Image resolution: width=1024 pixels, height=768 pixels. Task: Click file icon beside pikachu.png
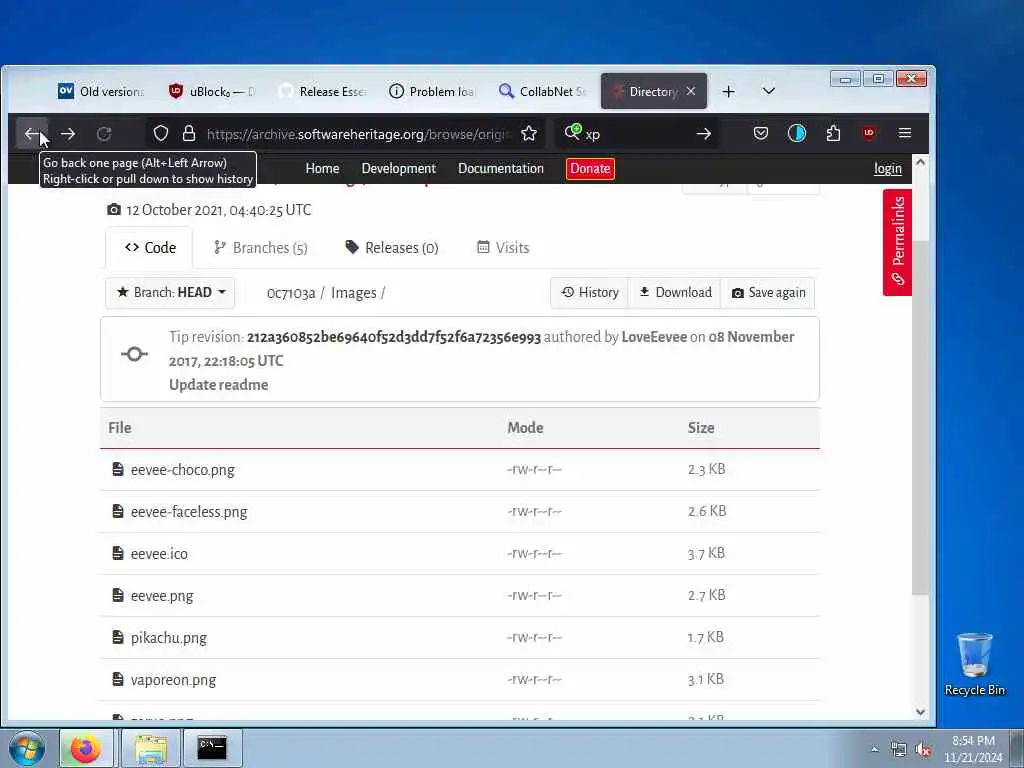(118, 637)
